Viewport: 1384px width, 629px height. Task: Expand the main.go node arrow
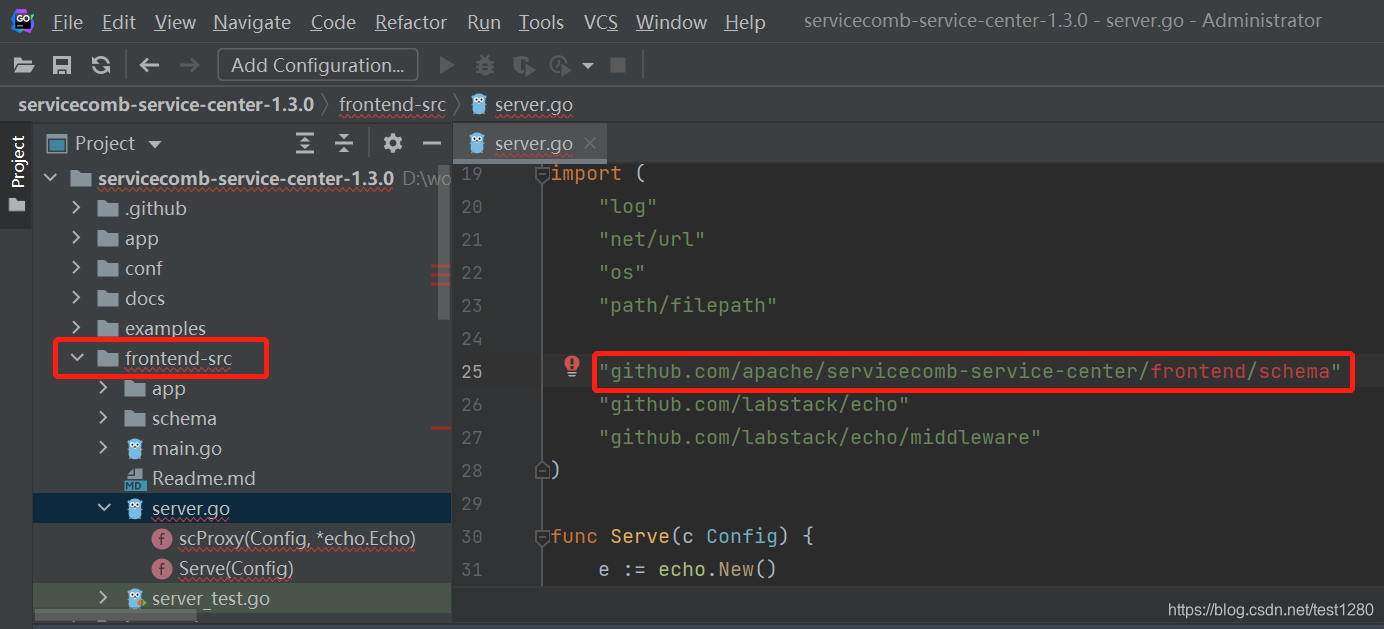click(x=104, y=448)
